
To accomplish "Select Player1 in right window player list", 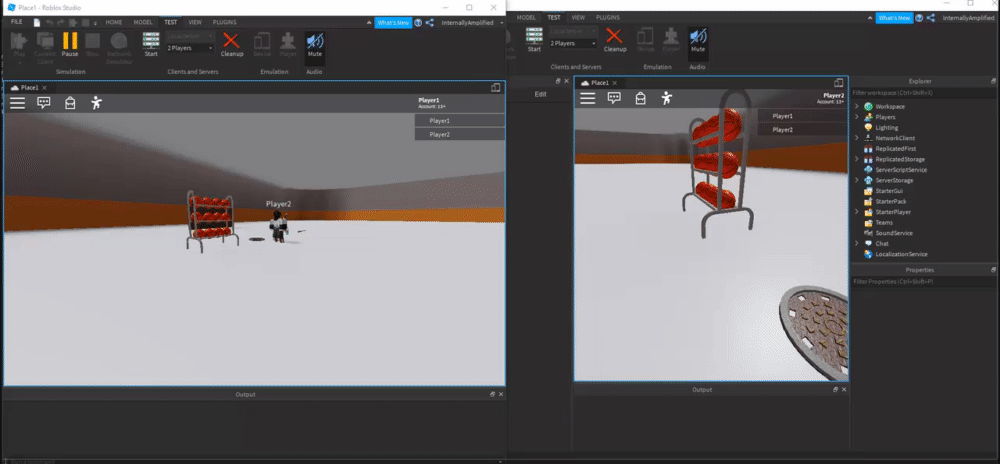I will pos(803,116).
